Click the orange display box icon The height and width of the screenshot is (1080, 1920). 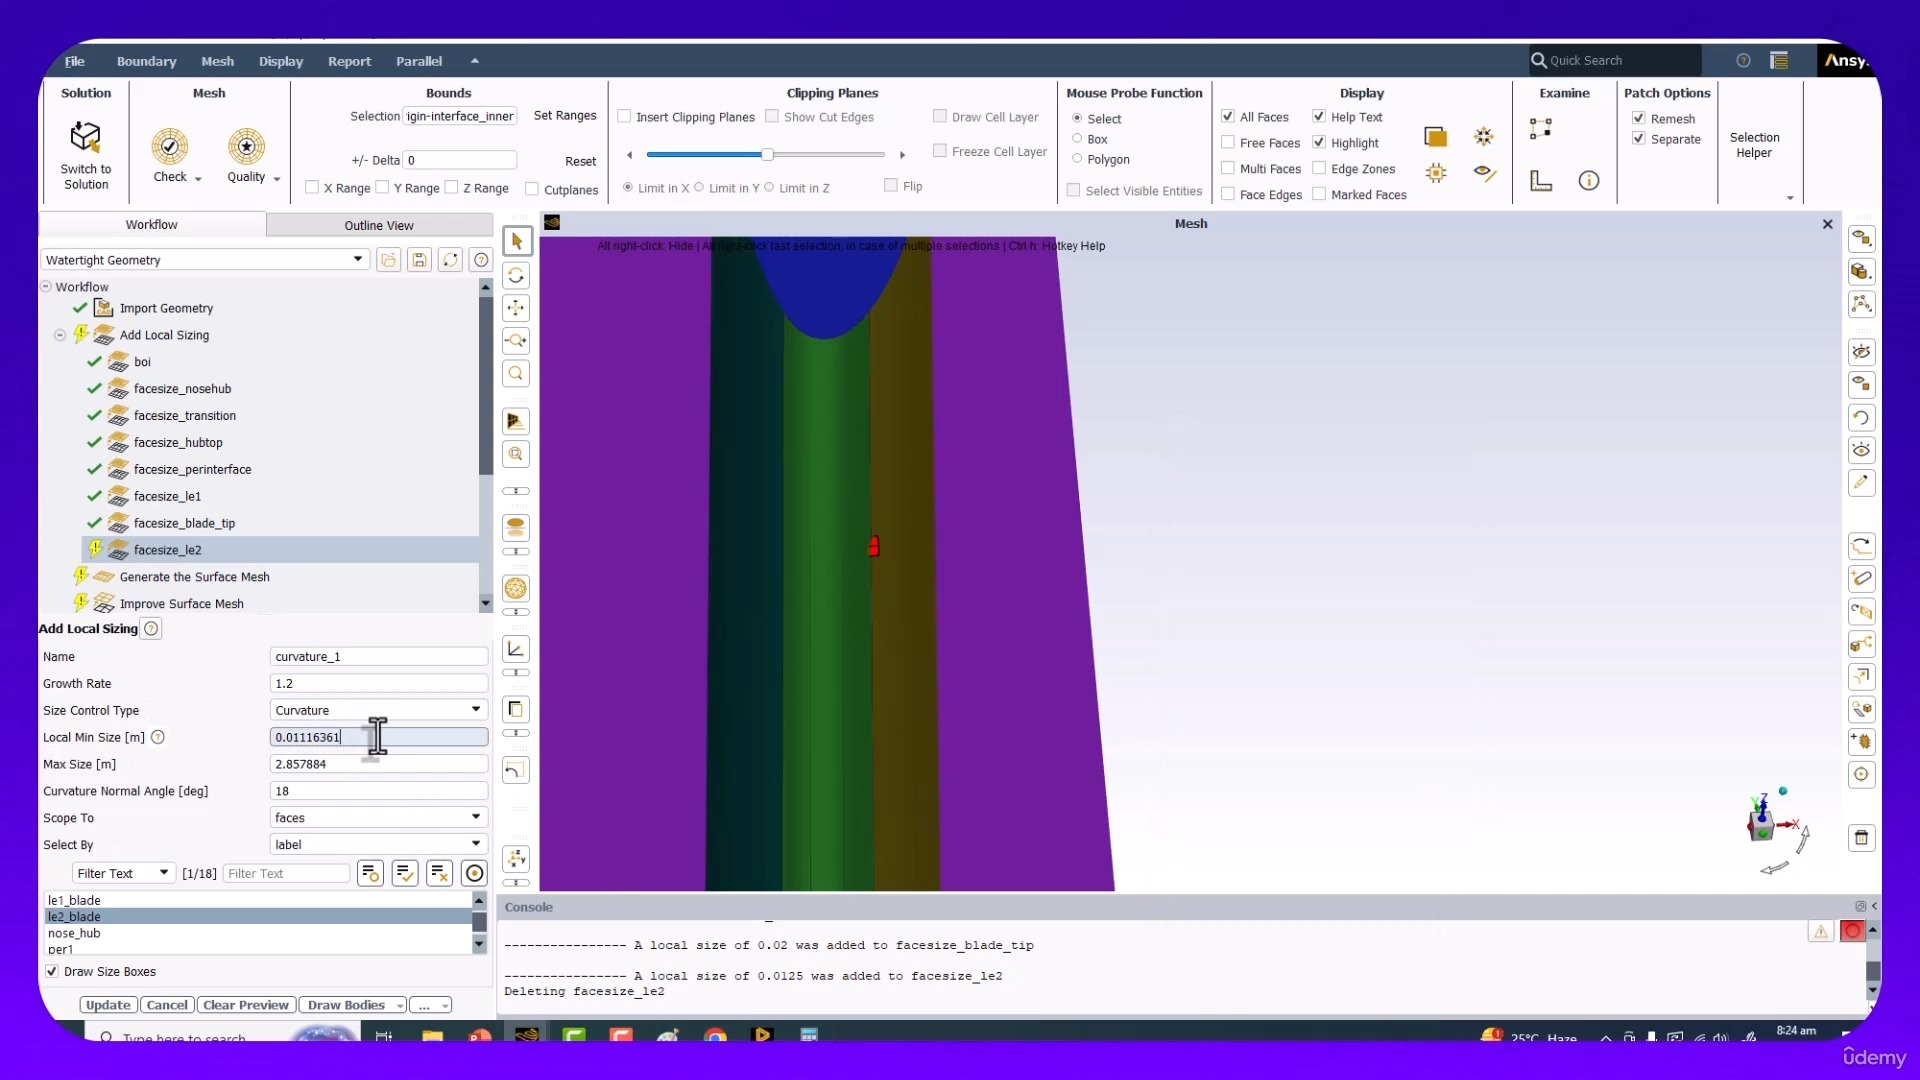coord(1436,137)
